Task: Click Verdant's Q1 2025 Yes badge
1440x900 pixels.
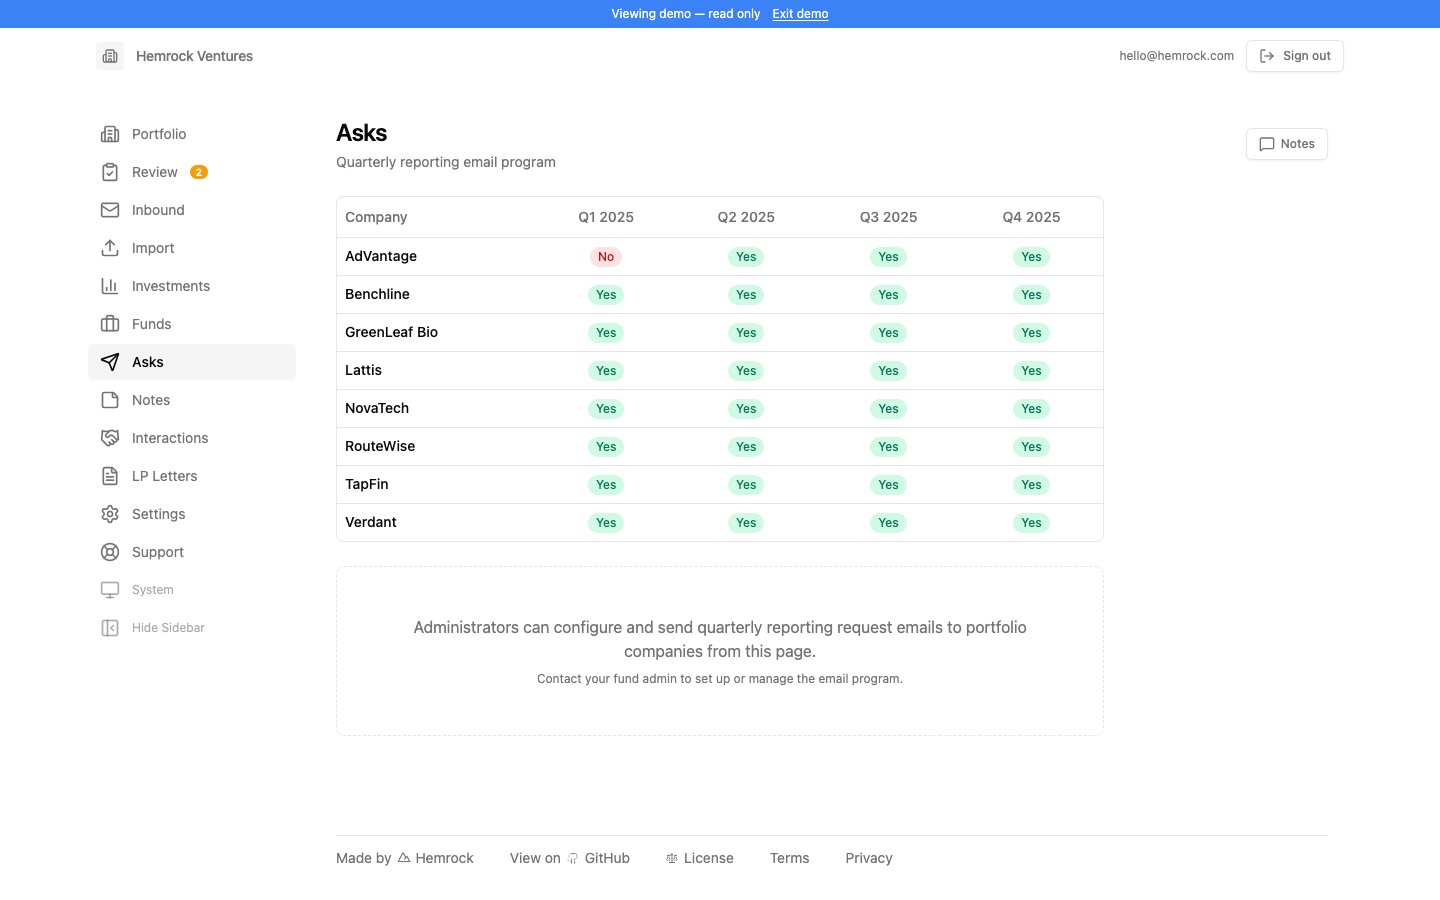Action: [606, 523]
